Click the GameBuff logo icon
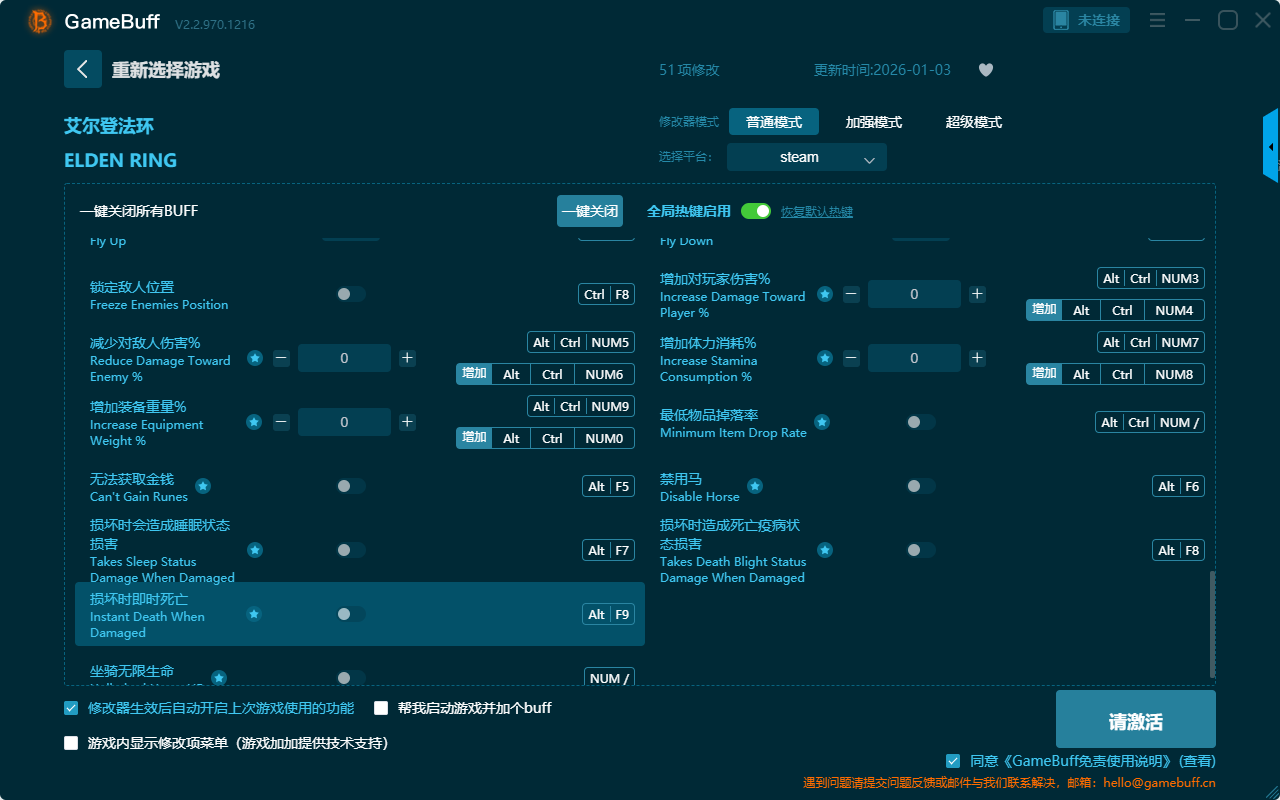Viewport: 1280px width, 800px height. click(40, 21)
